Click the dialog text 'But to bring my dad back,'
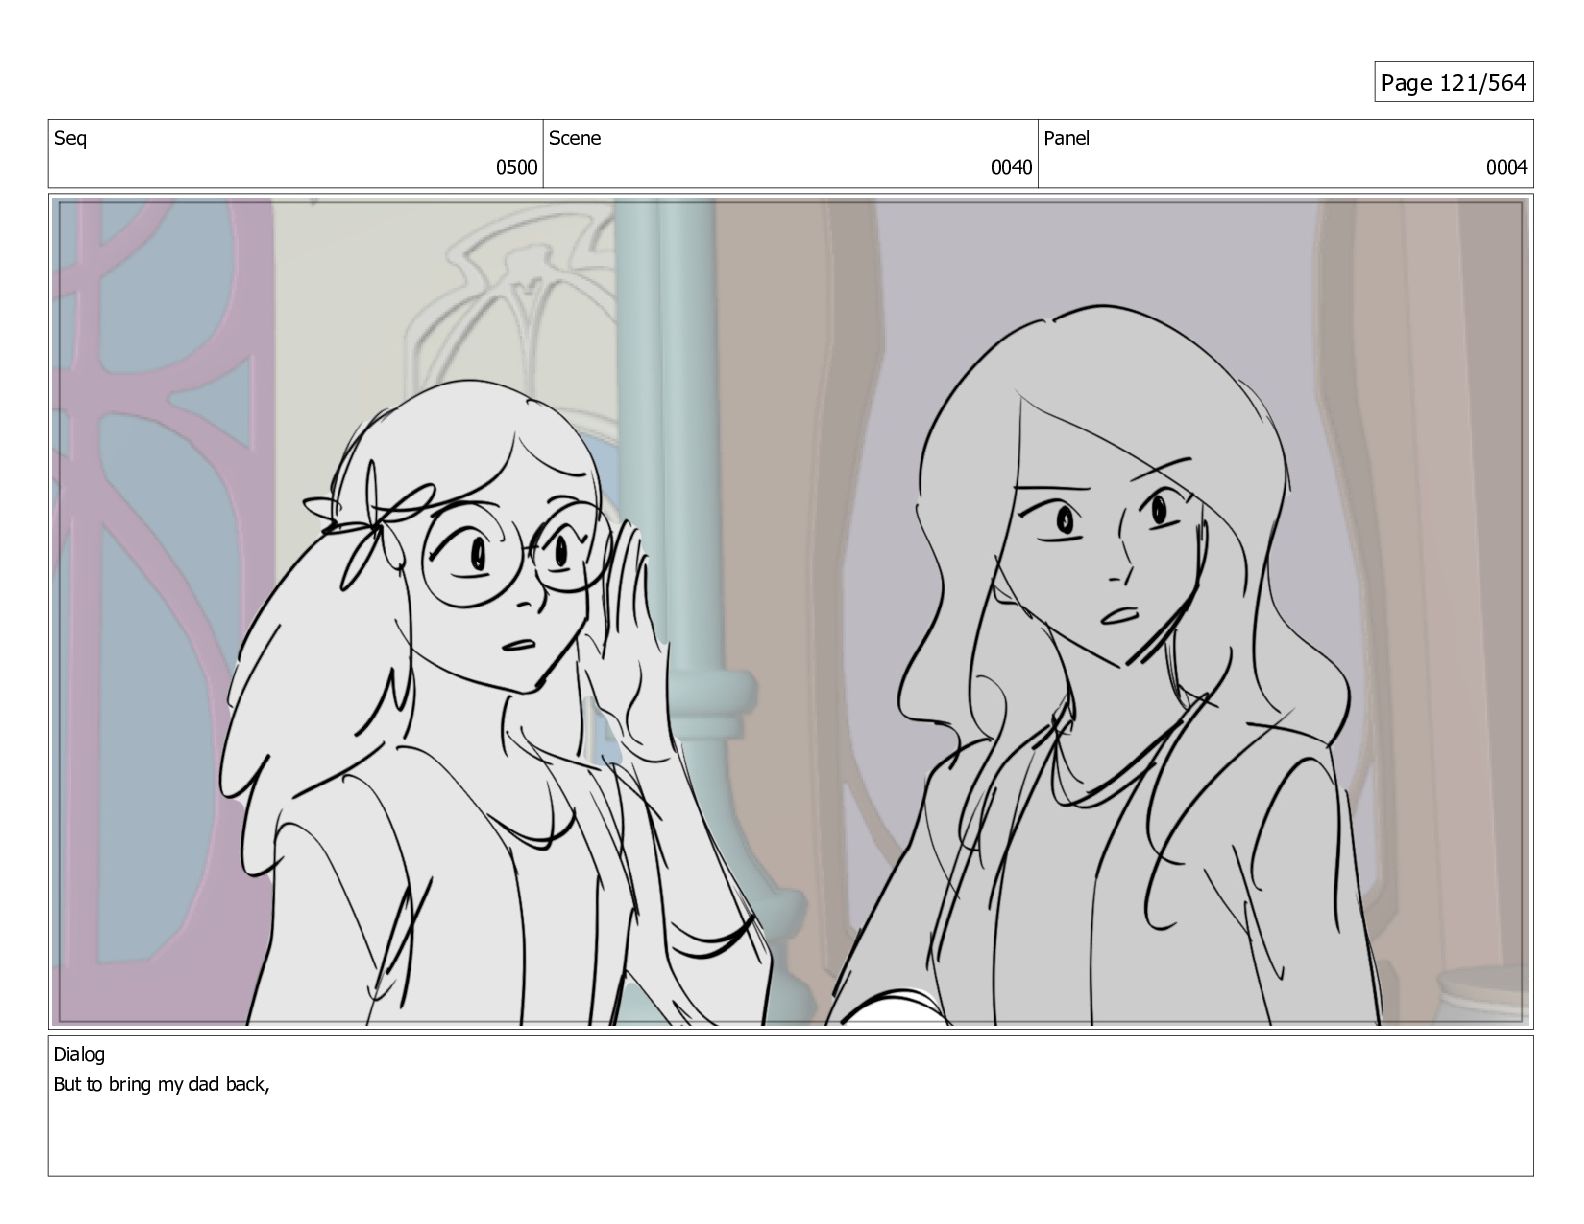This screenshot has width=1584, height=1224. point(162,1084)
